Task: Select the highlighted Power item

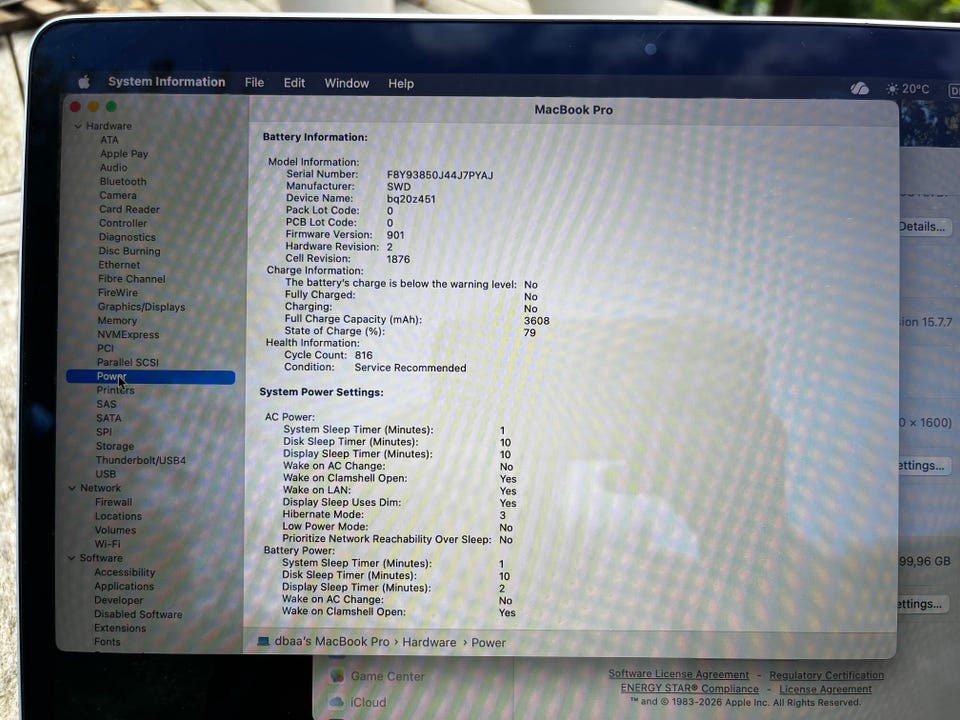Action: coord(151,377)
